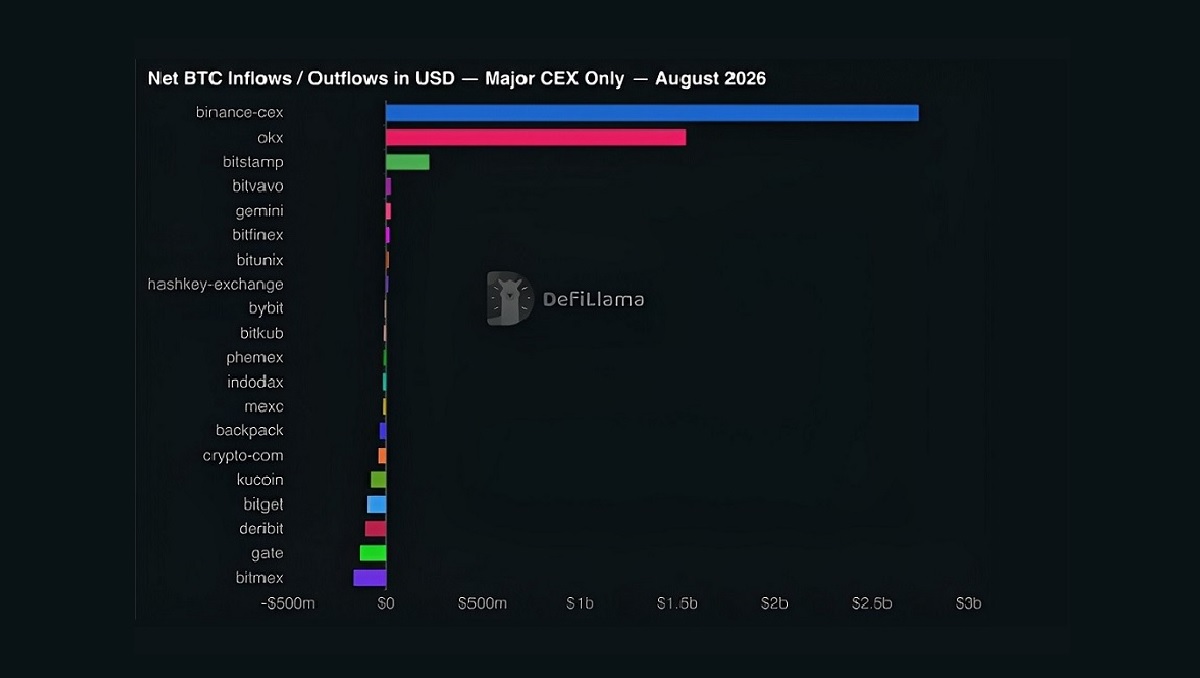Select the deribit red bar
The height and width of the screenshot is (678, 1200).
click(375, 529)
